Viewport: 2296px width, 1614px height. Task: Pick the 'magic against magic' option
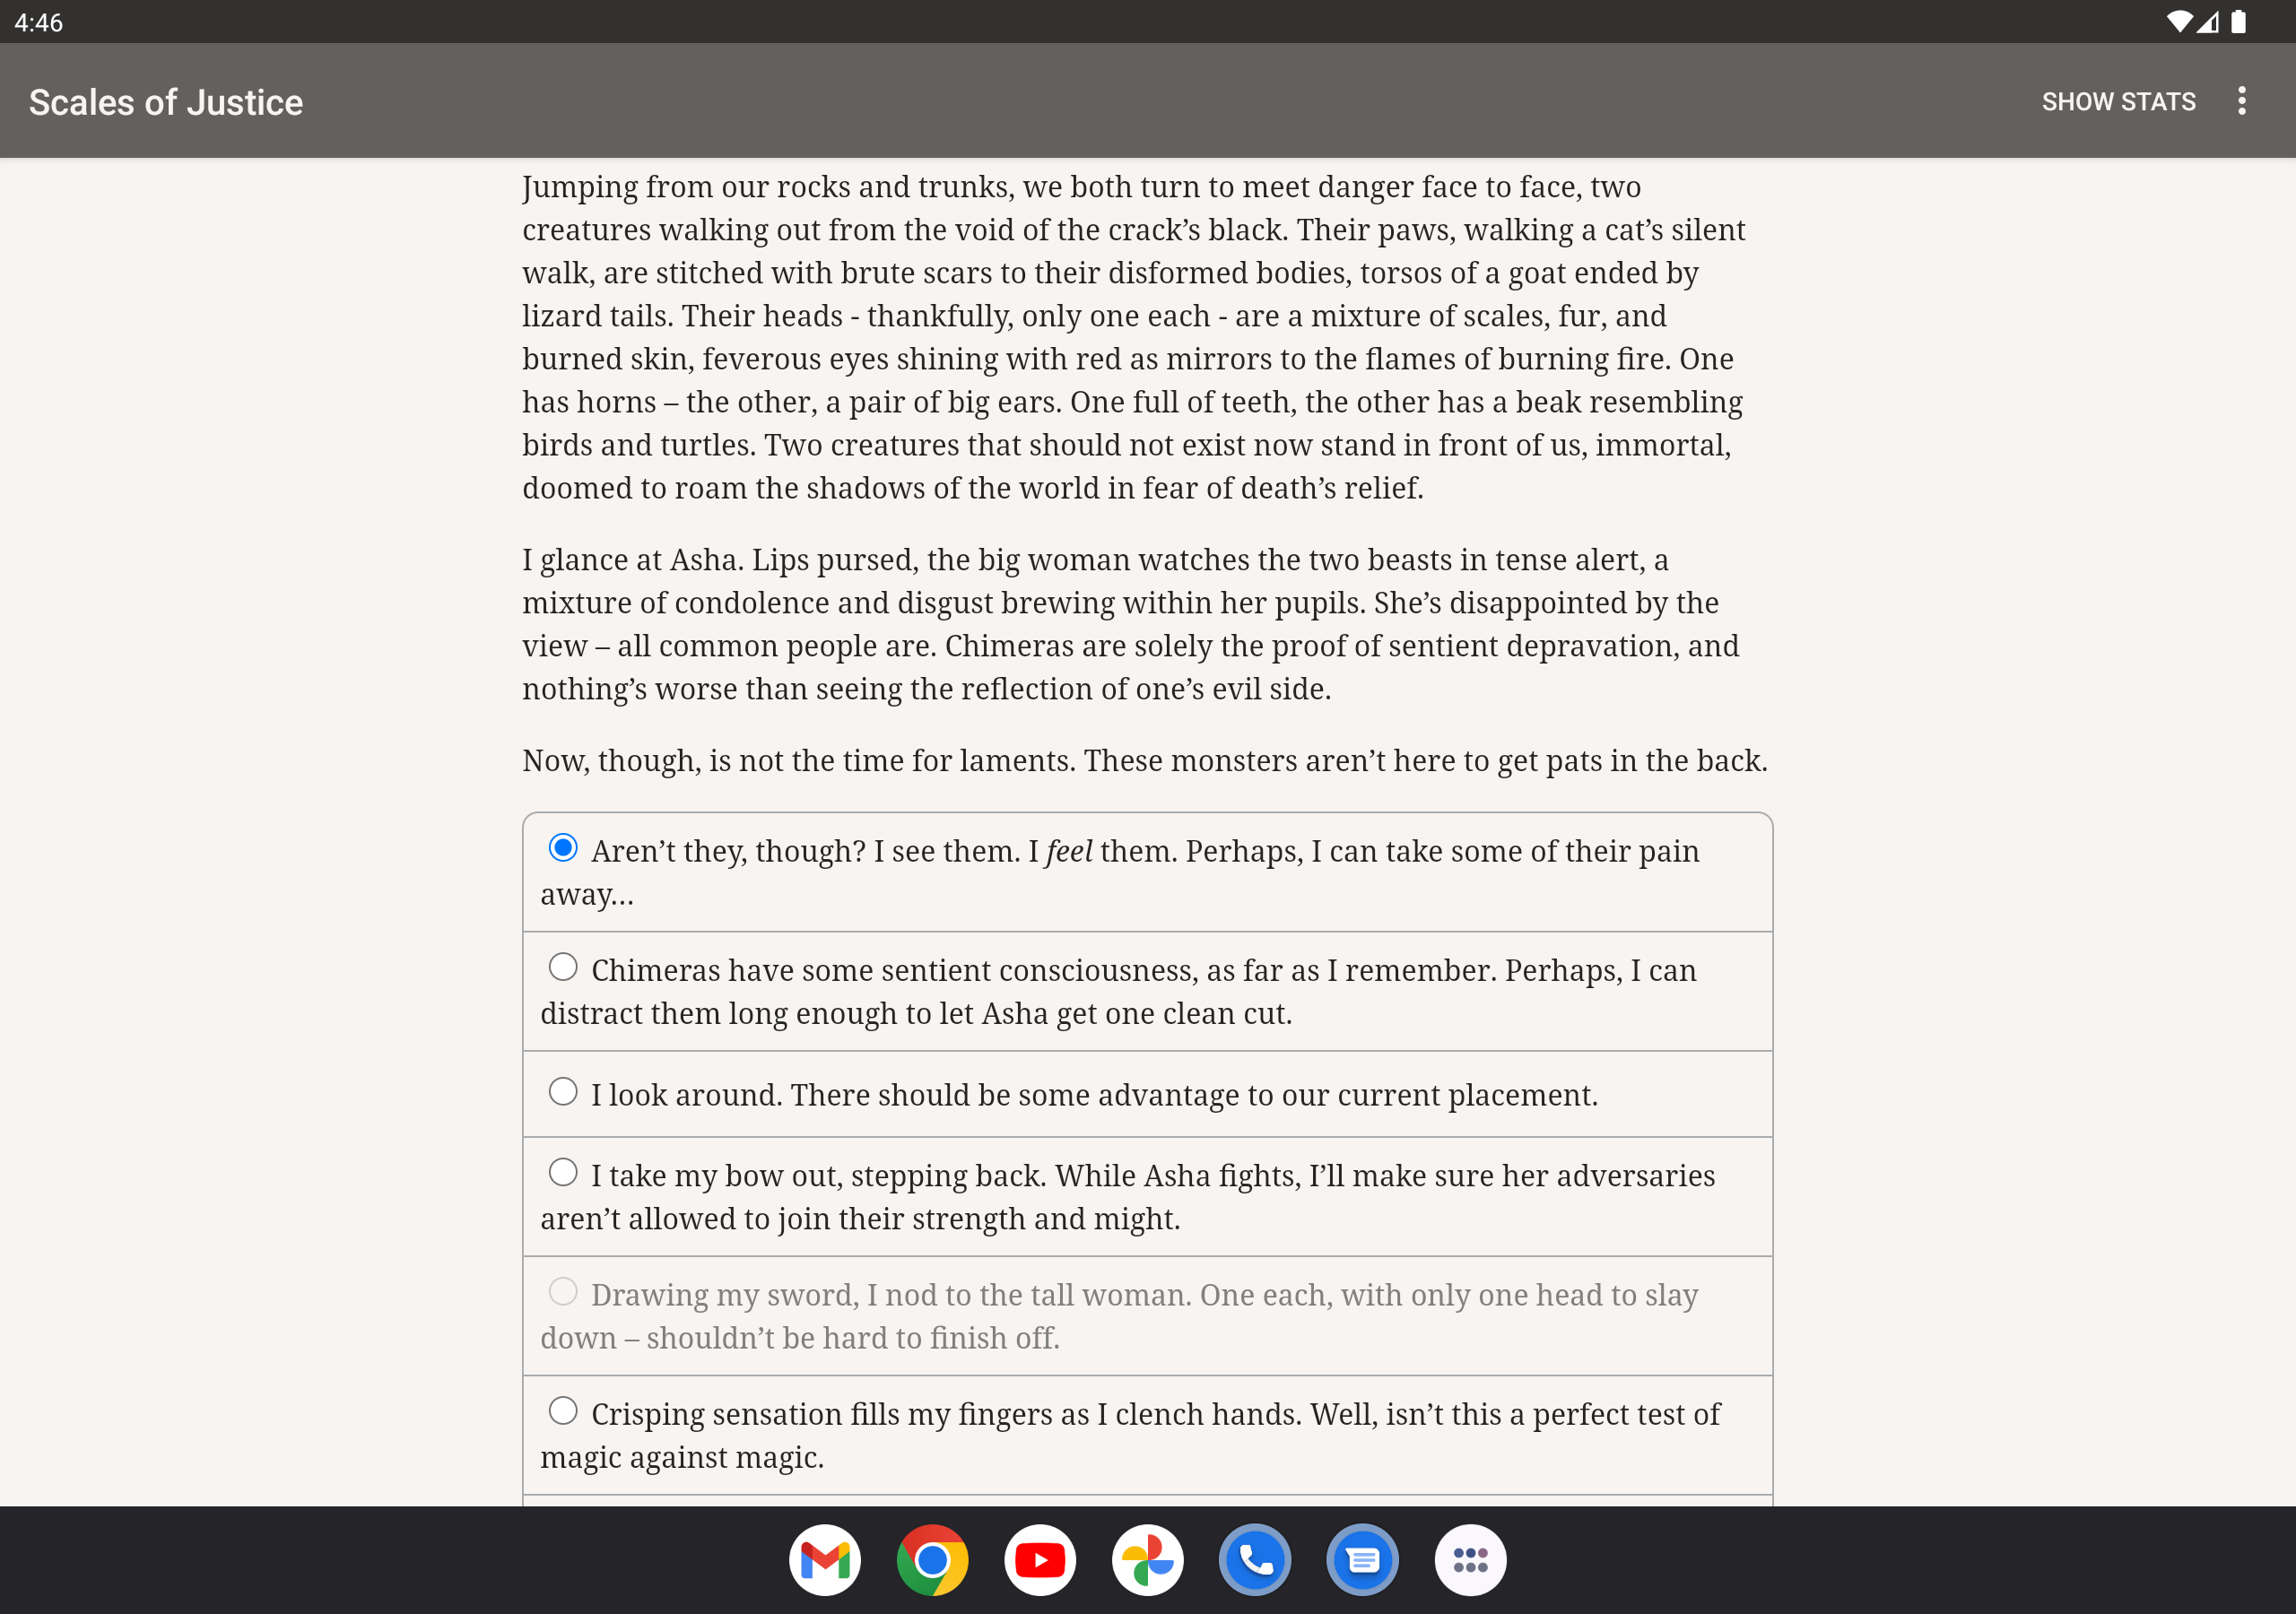(x=1147, y=1435)
